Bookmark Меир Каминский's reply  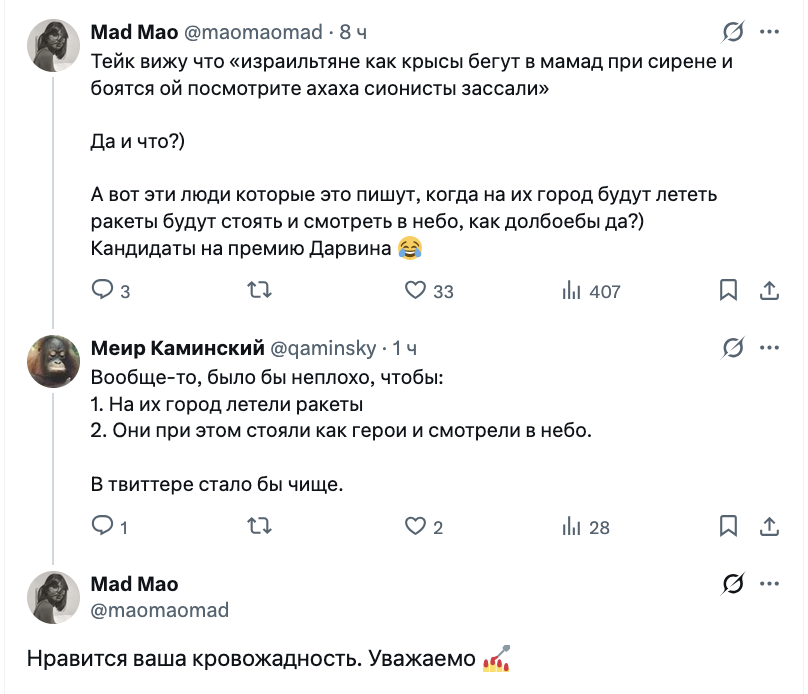click(729, 526)
